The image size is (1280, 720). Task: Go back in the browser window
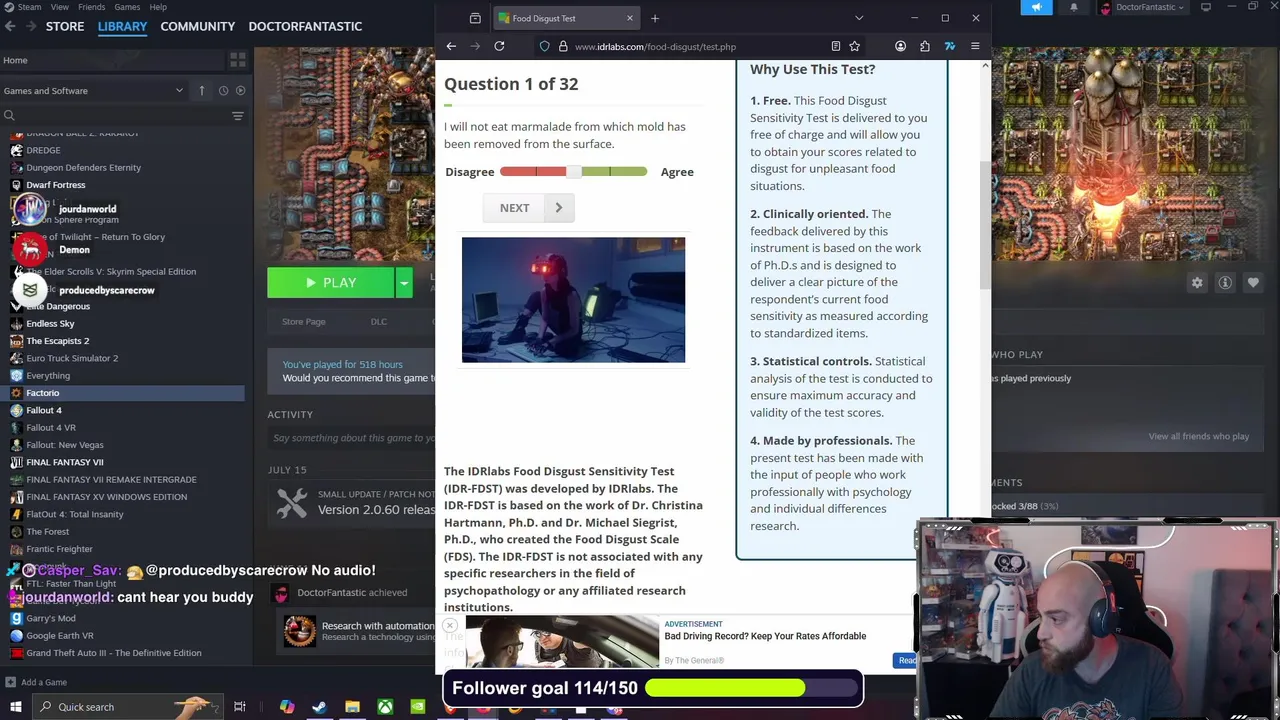tap(451, 46)
